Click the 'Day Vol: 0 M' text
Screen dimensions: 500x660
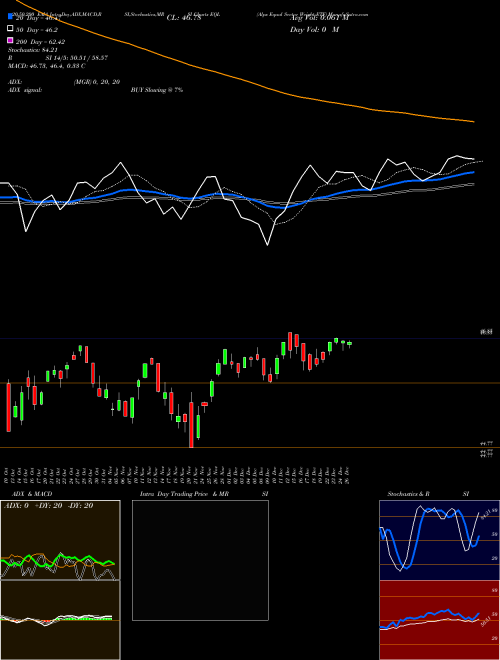coord(314,29)
